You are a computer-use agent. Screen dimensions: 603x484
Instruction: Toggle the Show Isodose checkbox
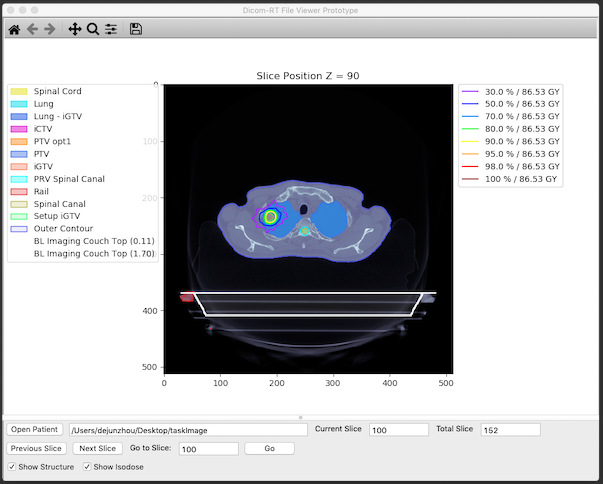tap(87, 467)
